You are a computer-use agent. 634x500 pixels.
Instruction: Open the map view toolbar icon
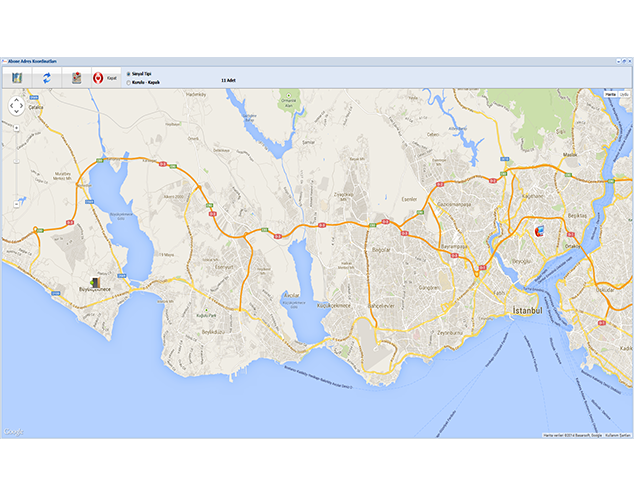point(17,78)
